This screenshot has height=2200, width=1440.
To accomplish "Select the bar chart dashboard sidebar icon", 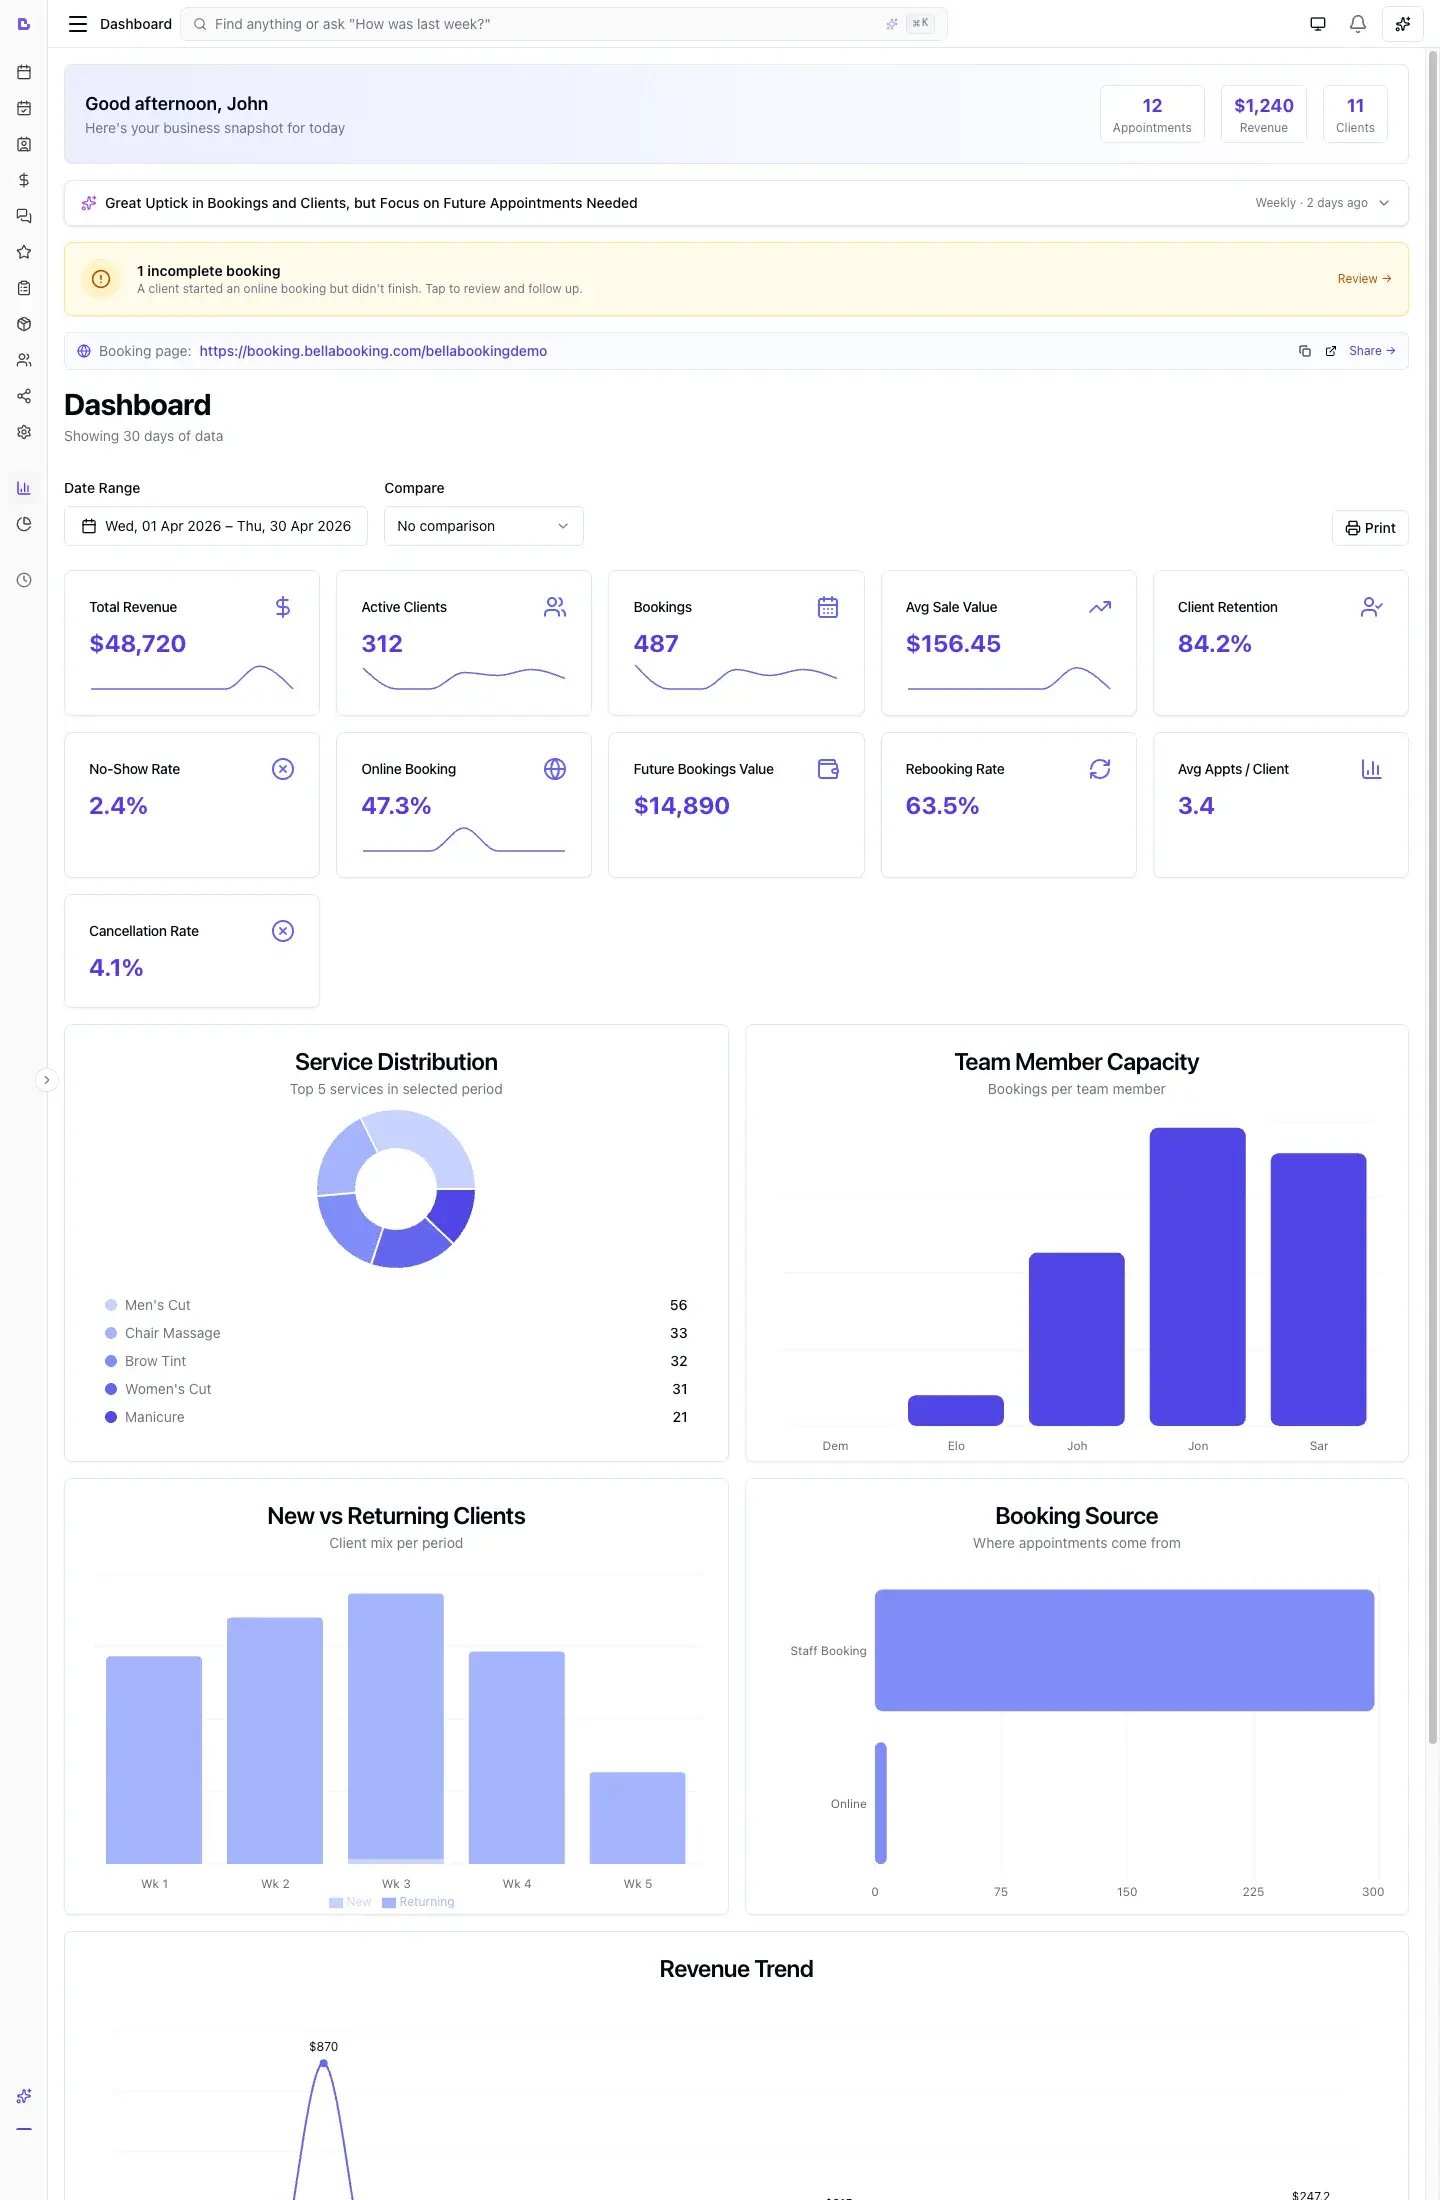I will tap(24, 488).
